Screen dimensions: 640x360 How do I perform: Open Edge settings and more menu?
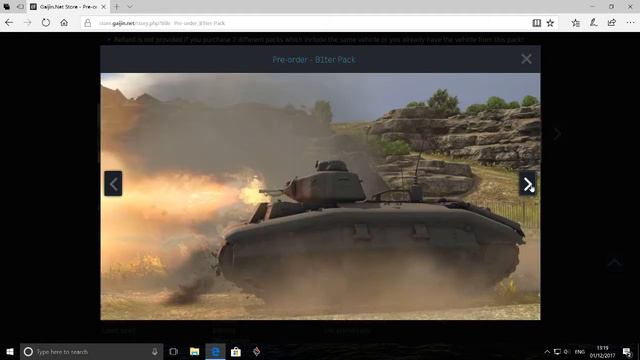(x=630, y=23)
